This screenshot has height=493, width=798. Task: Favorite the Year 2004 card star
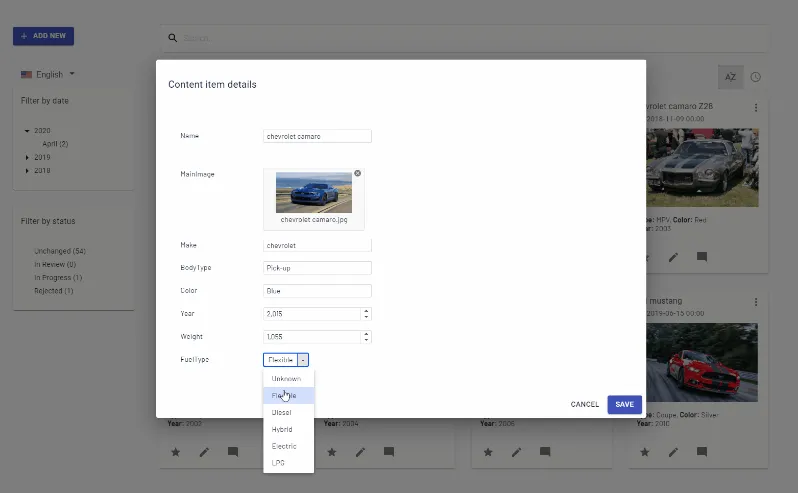tap(332, 452)
